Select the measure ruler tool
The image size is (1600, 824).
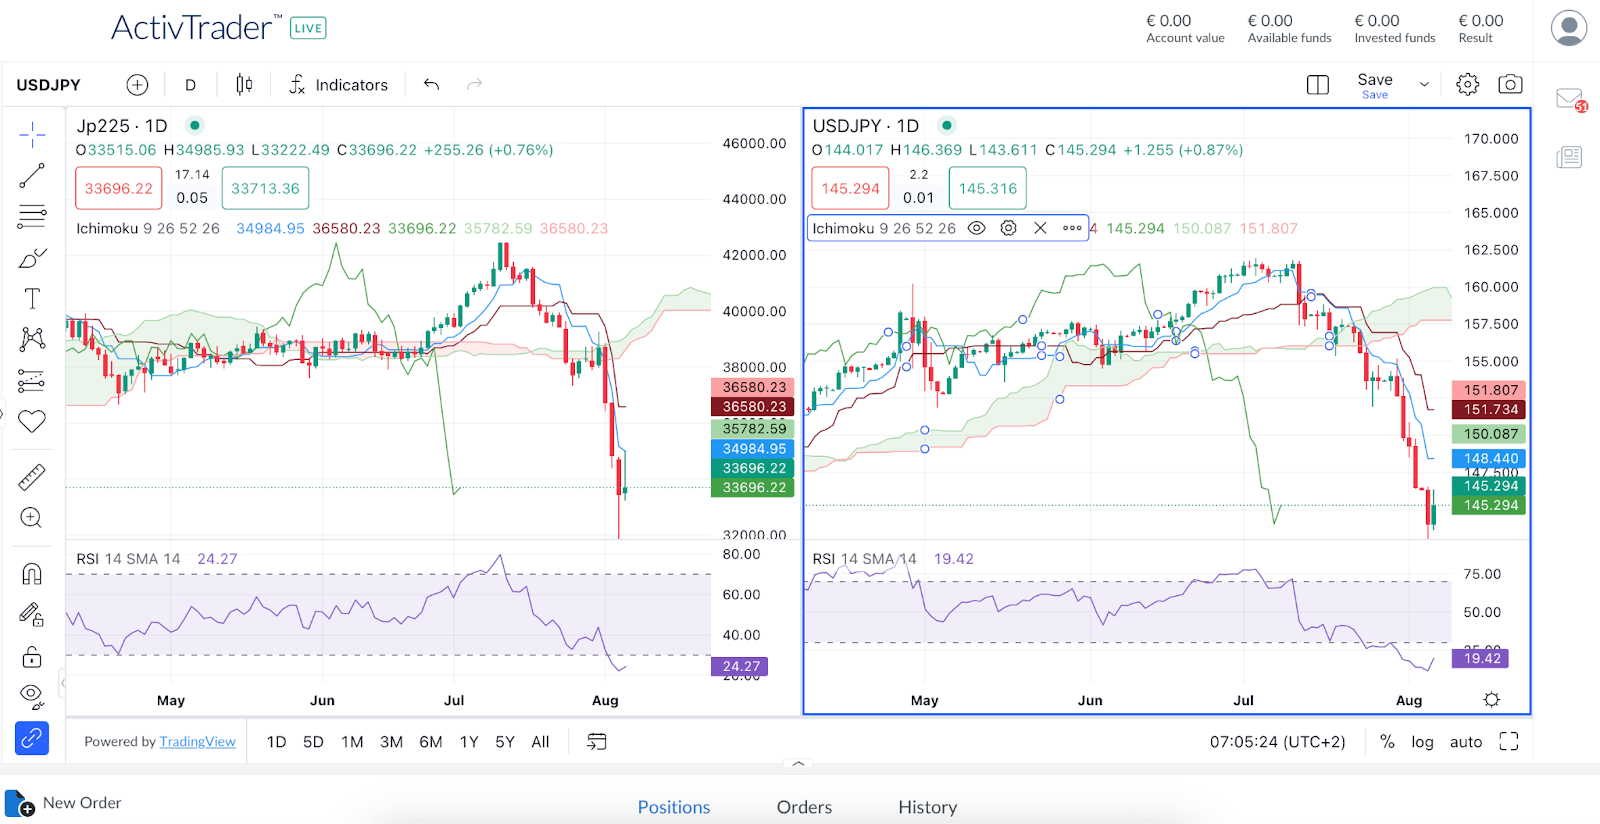tap(32, 477)
